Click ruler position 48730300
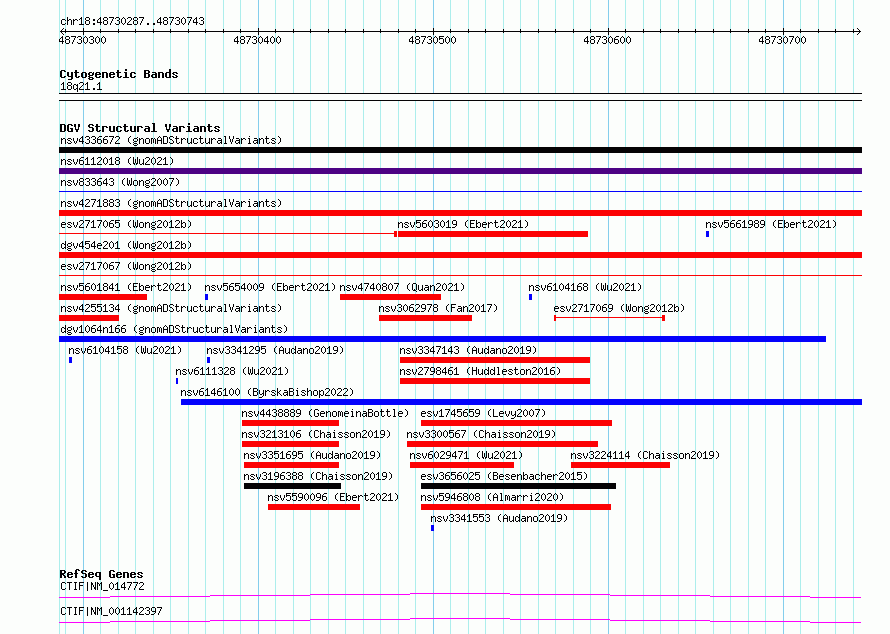 coord(82,40)
